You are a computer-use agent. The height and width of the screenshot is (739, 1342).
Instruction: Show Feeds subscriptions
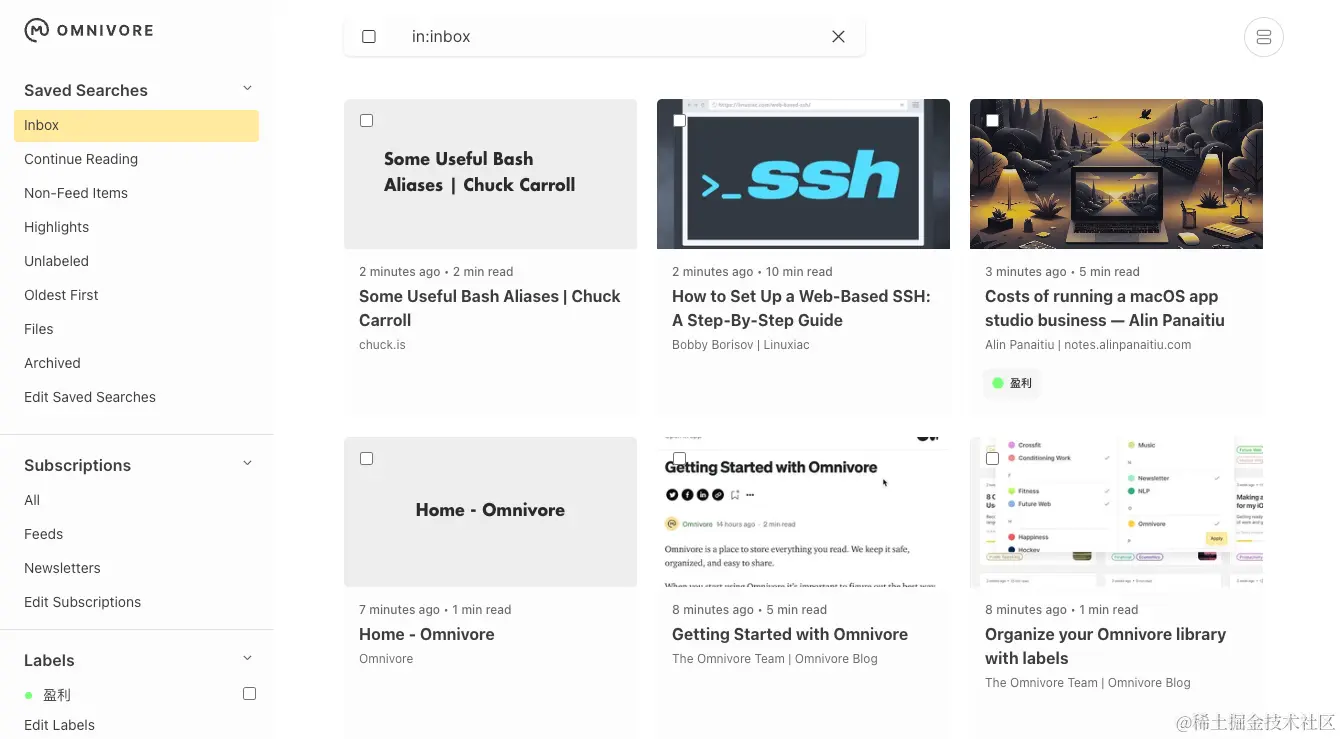click(44, 534)
